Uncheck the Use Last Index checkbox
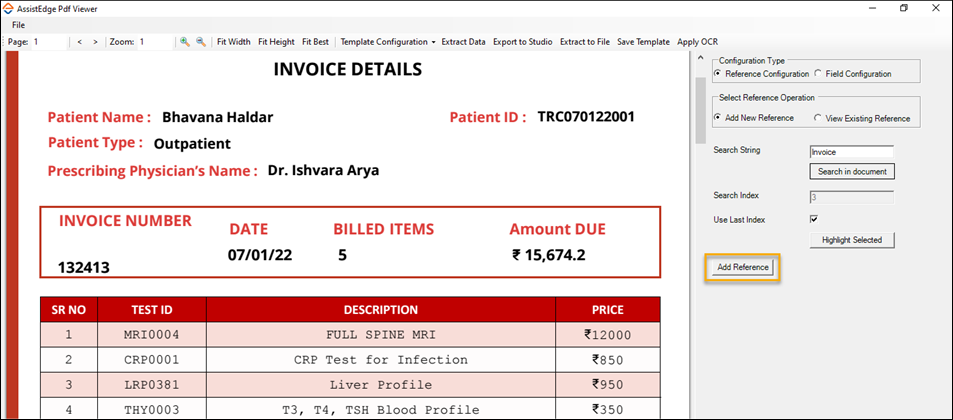Screen dimensions: 953x420 coord(814,219)
